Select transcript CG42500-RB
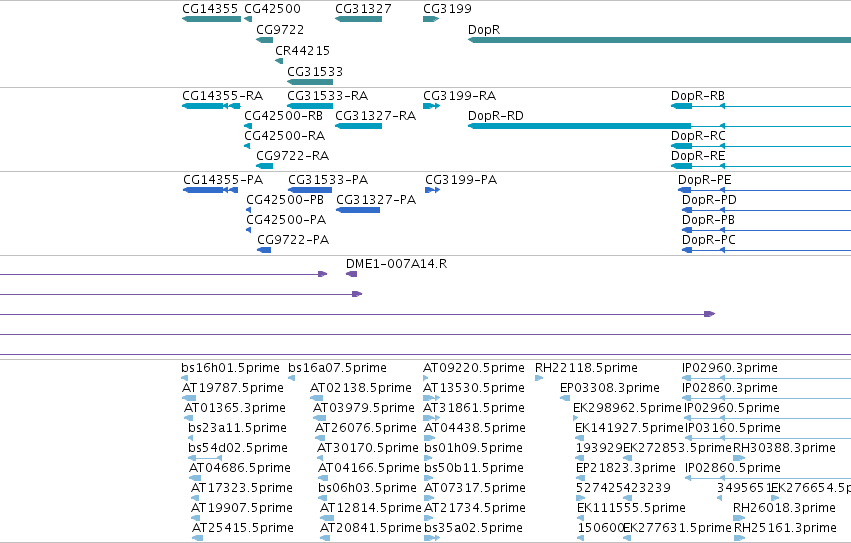 248,126
